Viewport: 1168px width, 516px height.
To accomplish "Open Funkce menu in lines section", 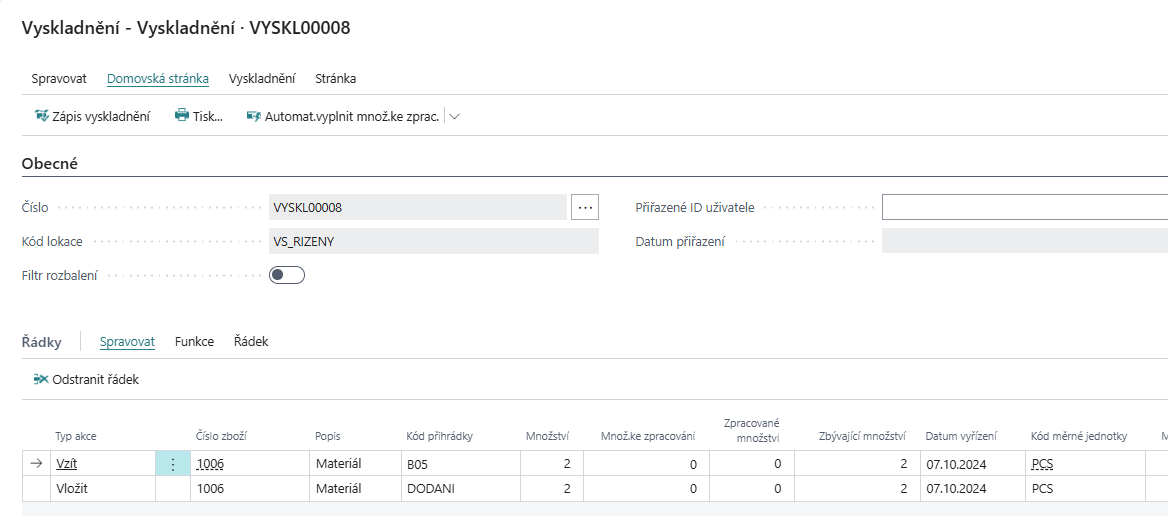I will tap(194, 341).
